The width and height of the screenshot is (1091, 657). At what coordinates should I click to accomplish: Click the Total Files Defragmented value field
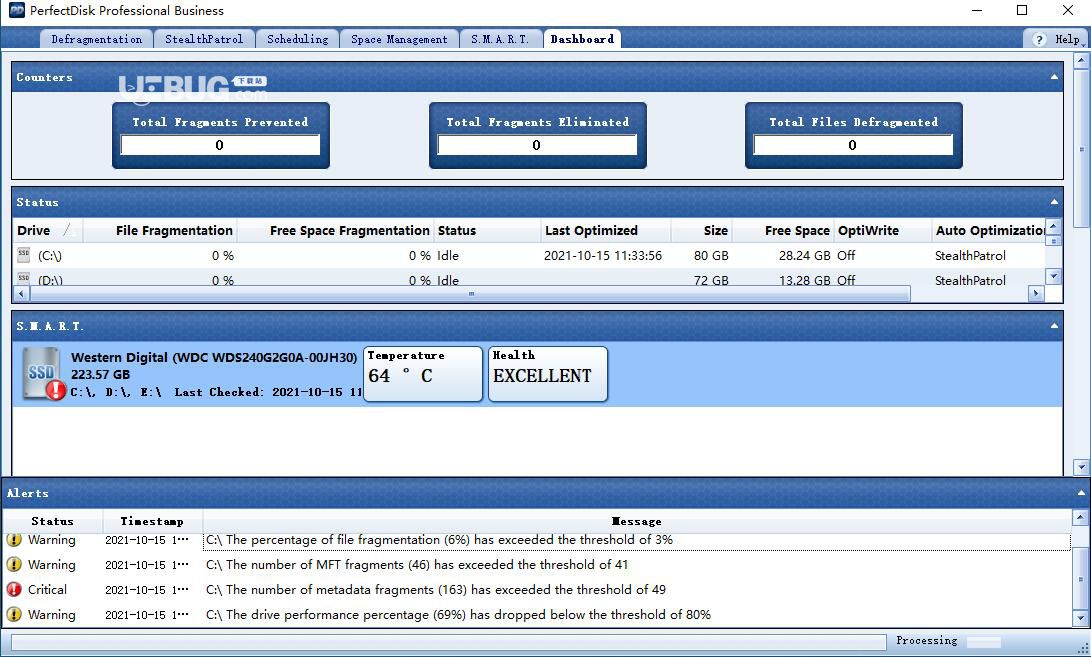(x=853, y=145)
